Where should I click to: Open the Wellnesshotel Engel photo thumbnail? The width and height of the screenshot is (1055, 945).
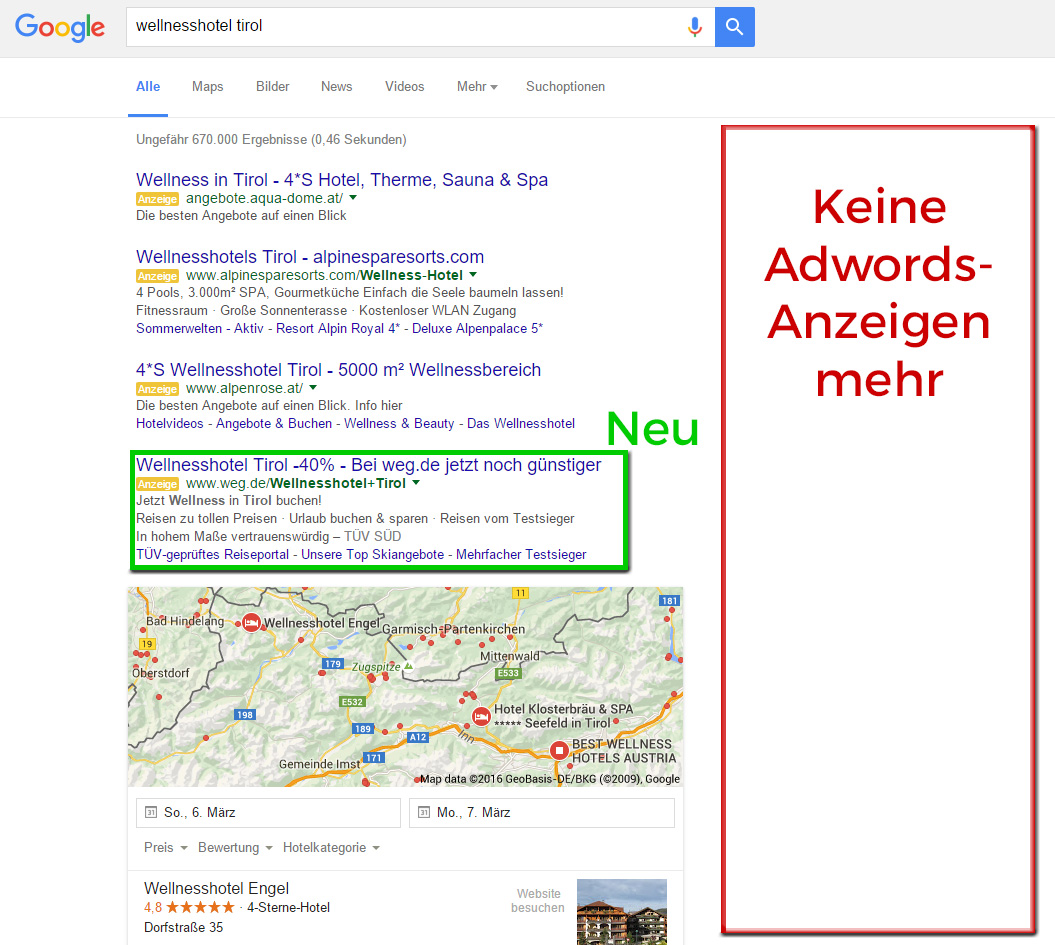tap(622, 912)
